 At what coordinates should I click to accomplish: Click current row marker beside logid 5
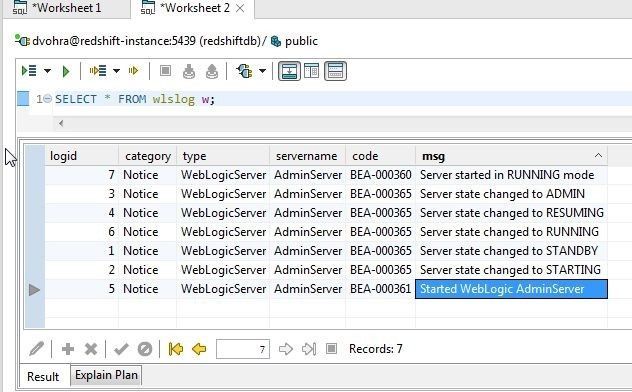click(x=35, y=289)
